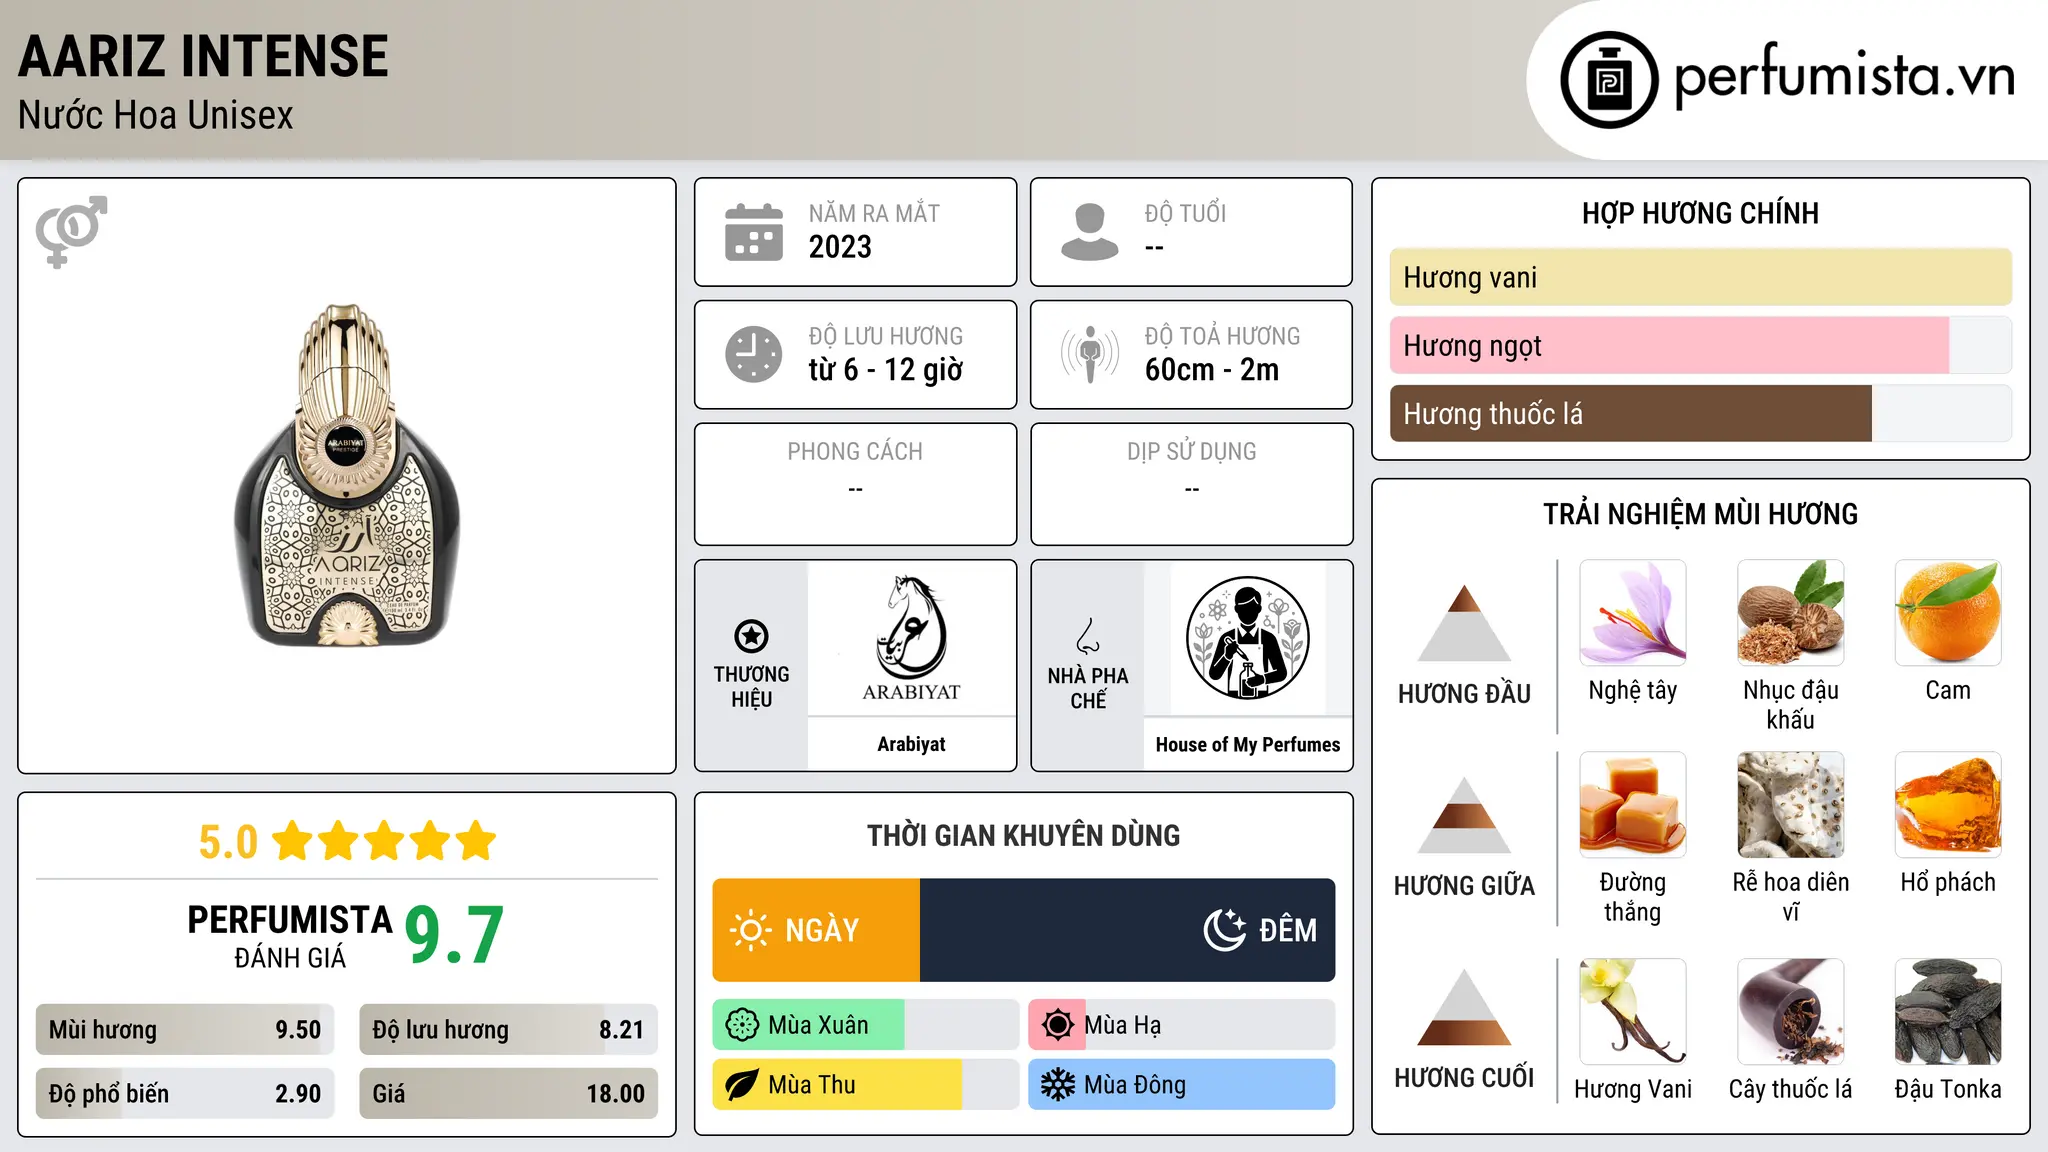
Task: Open the Aariz Intense bottle image
Action: click(x=347, y=476)
